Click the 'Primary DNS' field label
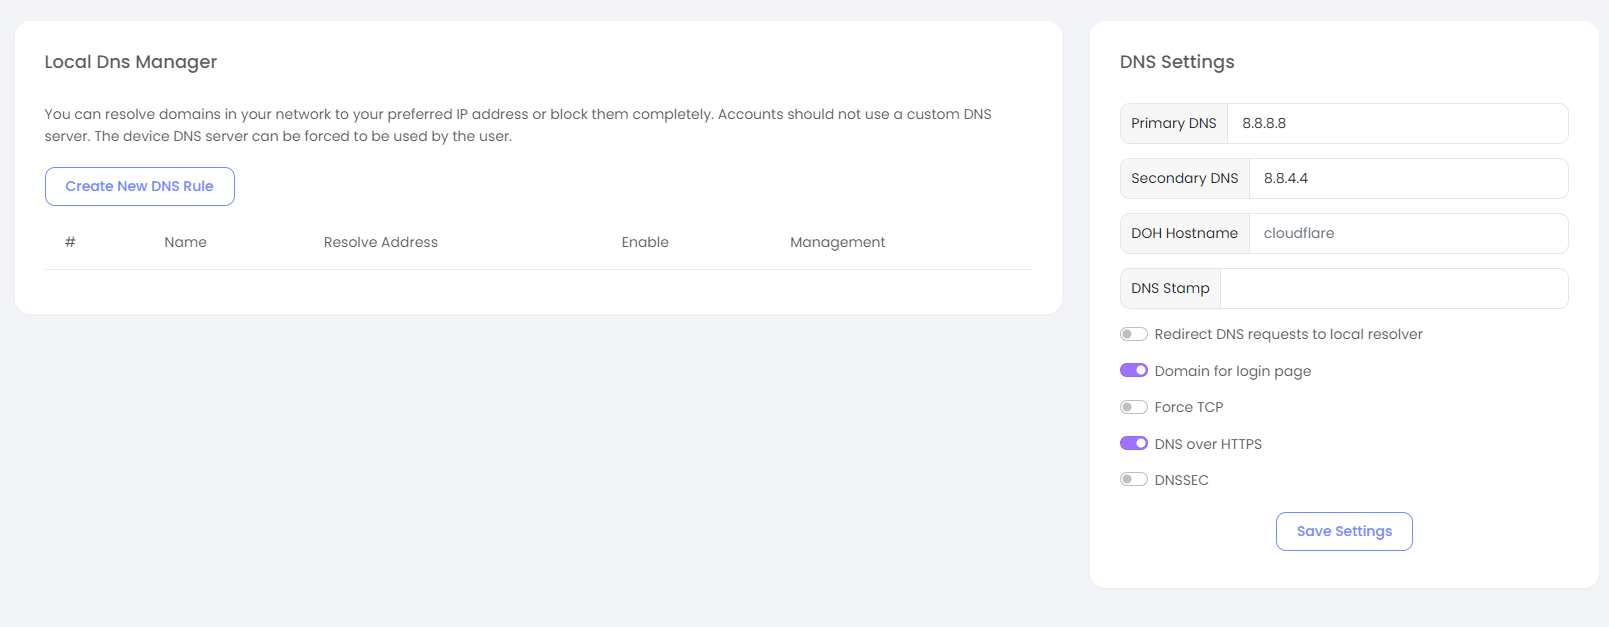 tap(1173, 123)
